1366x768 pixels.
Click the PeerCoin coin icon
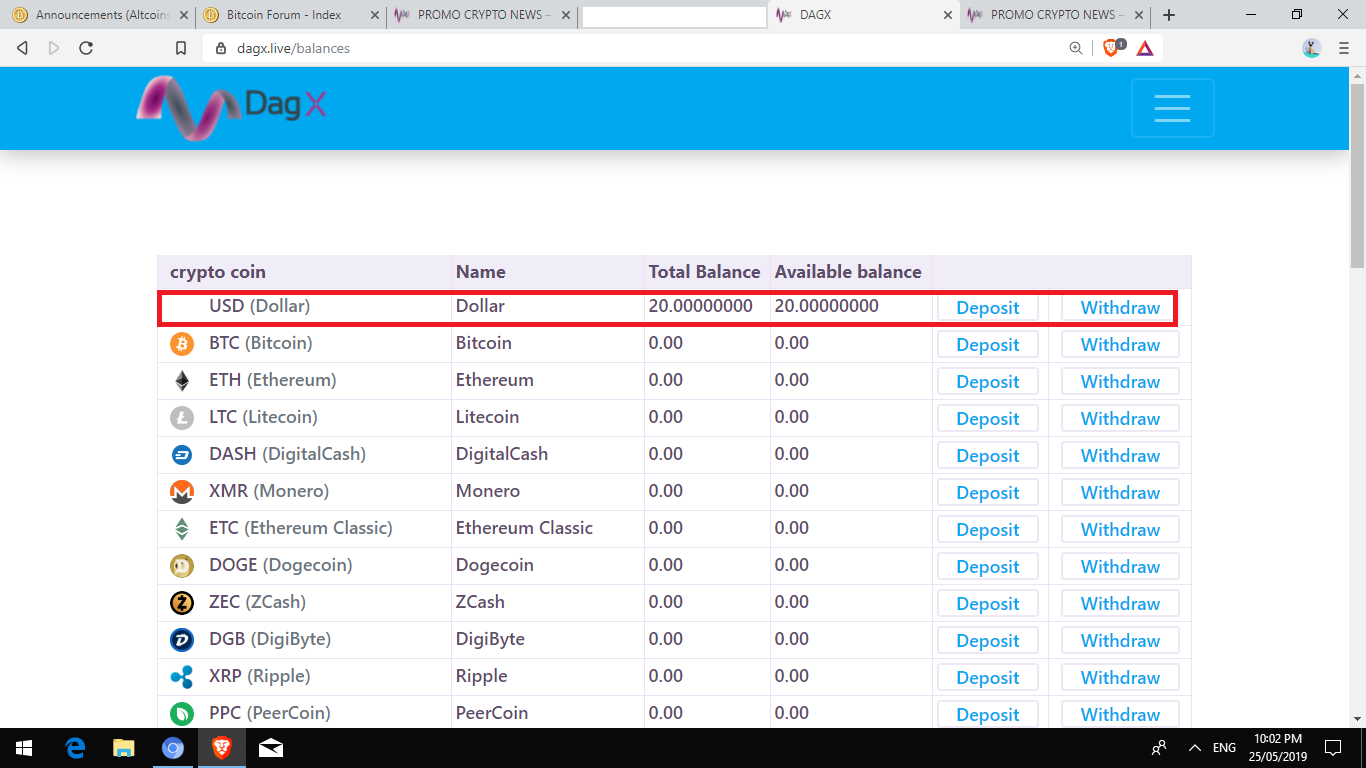click(x=182, y=714)
